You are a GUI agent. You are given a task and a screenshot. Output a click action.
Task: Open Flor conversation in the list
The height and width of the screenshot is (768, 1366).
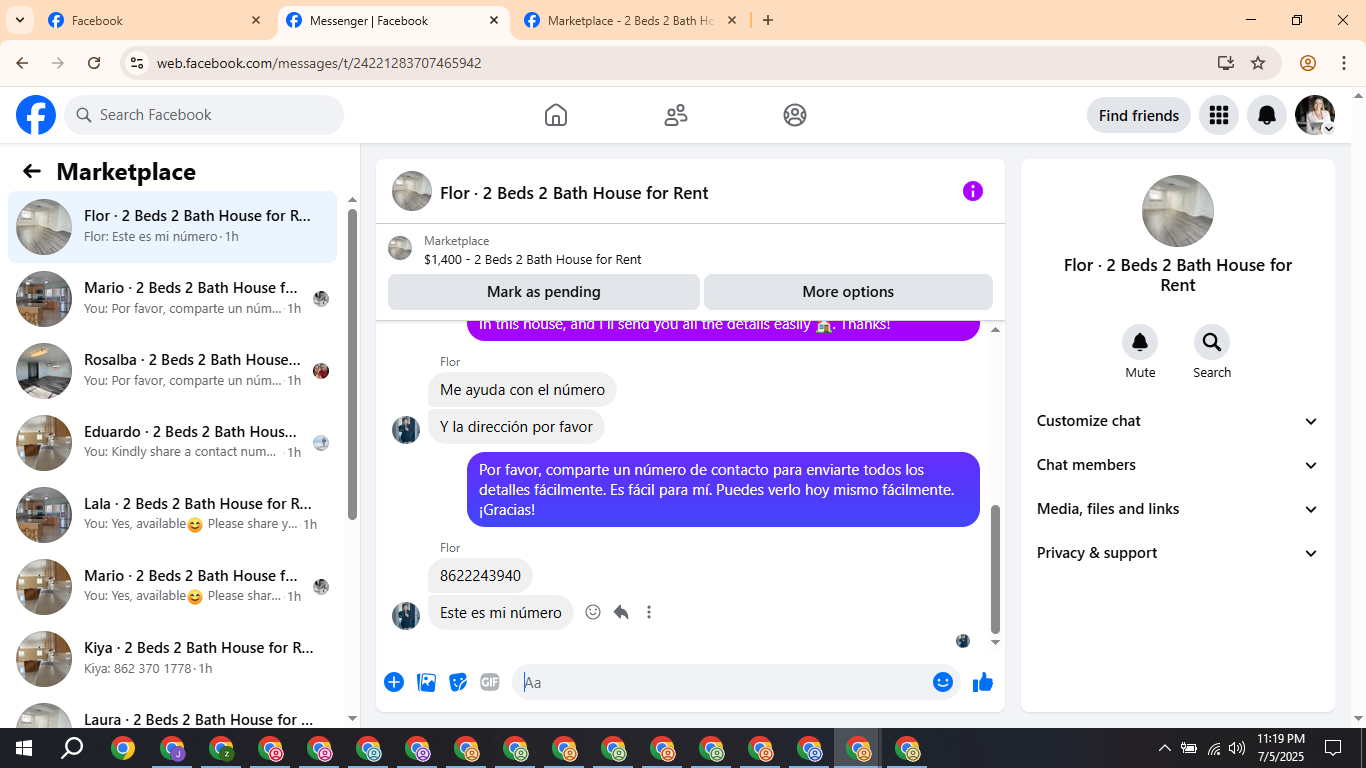coord(172,227)
